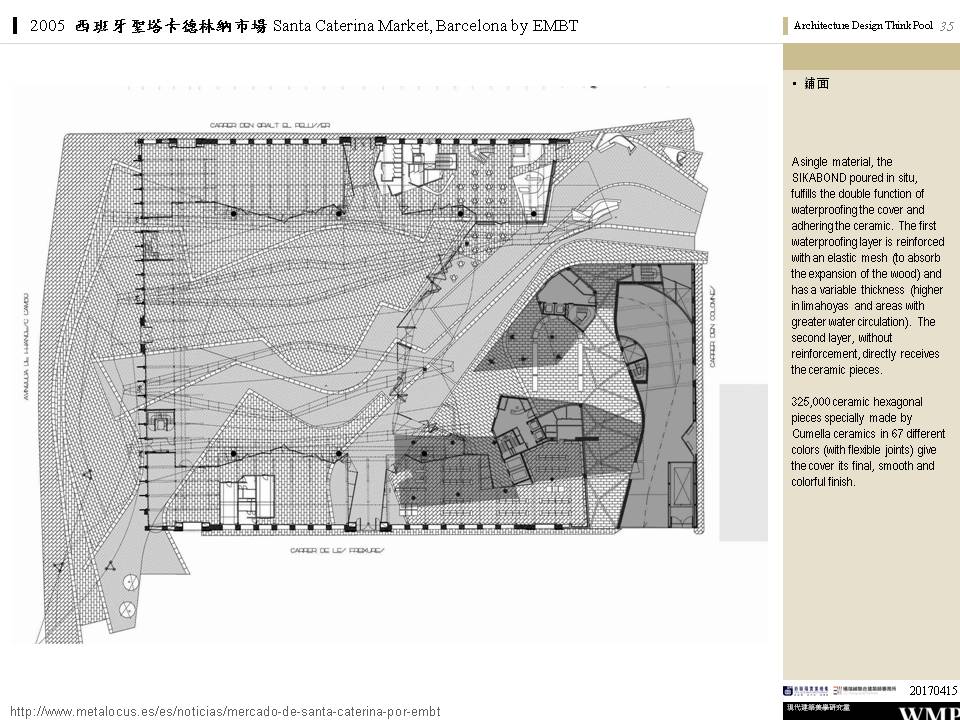Image resolution: width=960 pixels, height=720 pixels.
Task: Click the vertical street label on plan's right edge
Action: point(712,326)
